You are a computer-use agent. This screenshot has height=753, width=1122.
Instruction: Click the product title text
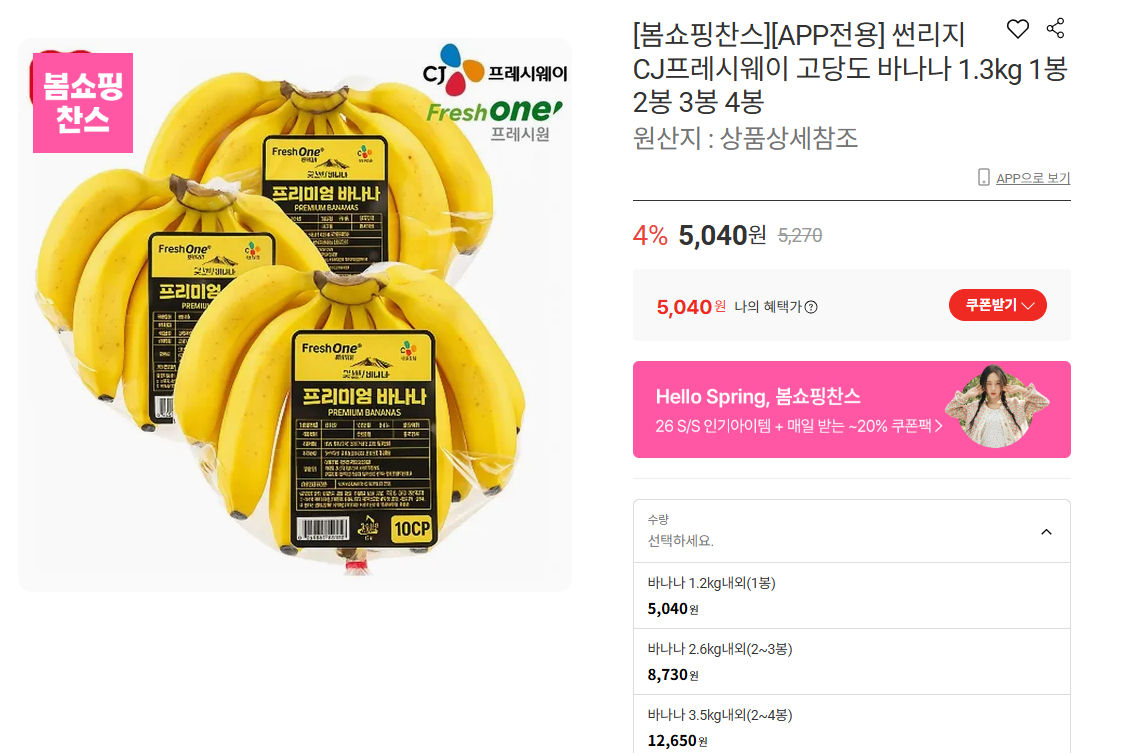click(x=850, y=68)
